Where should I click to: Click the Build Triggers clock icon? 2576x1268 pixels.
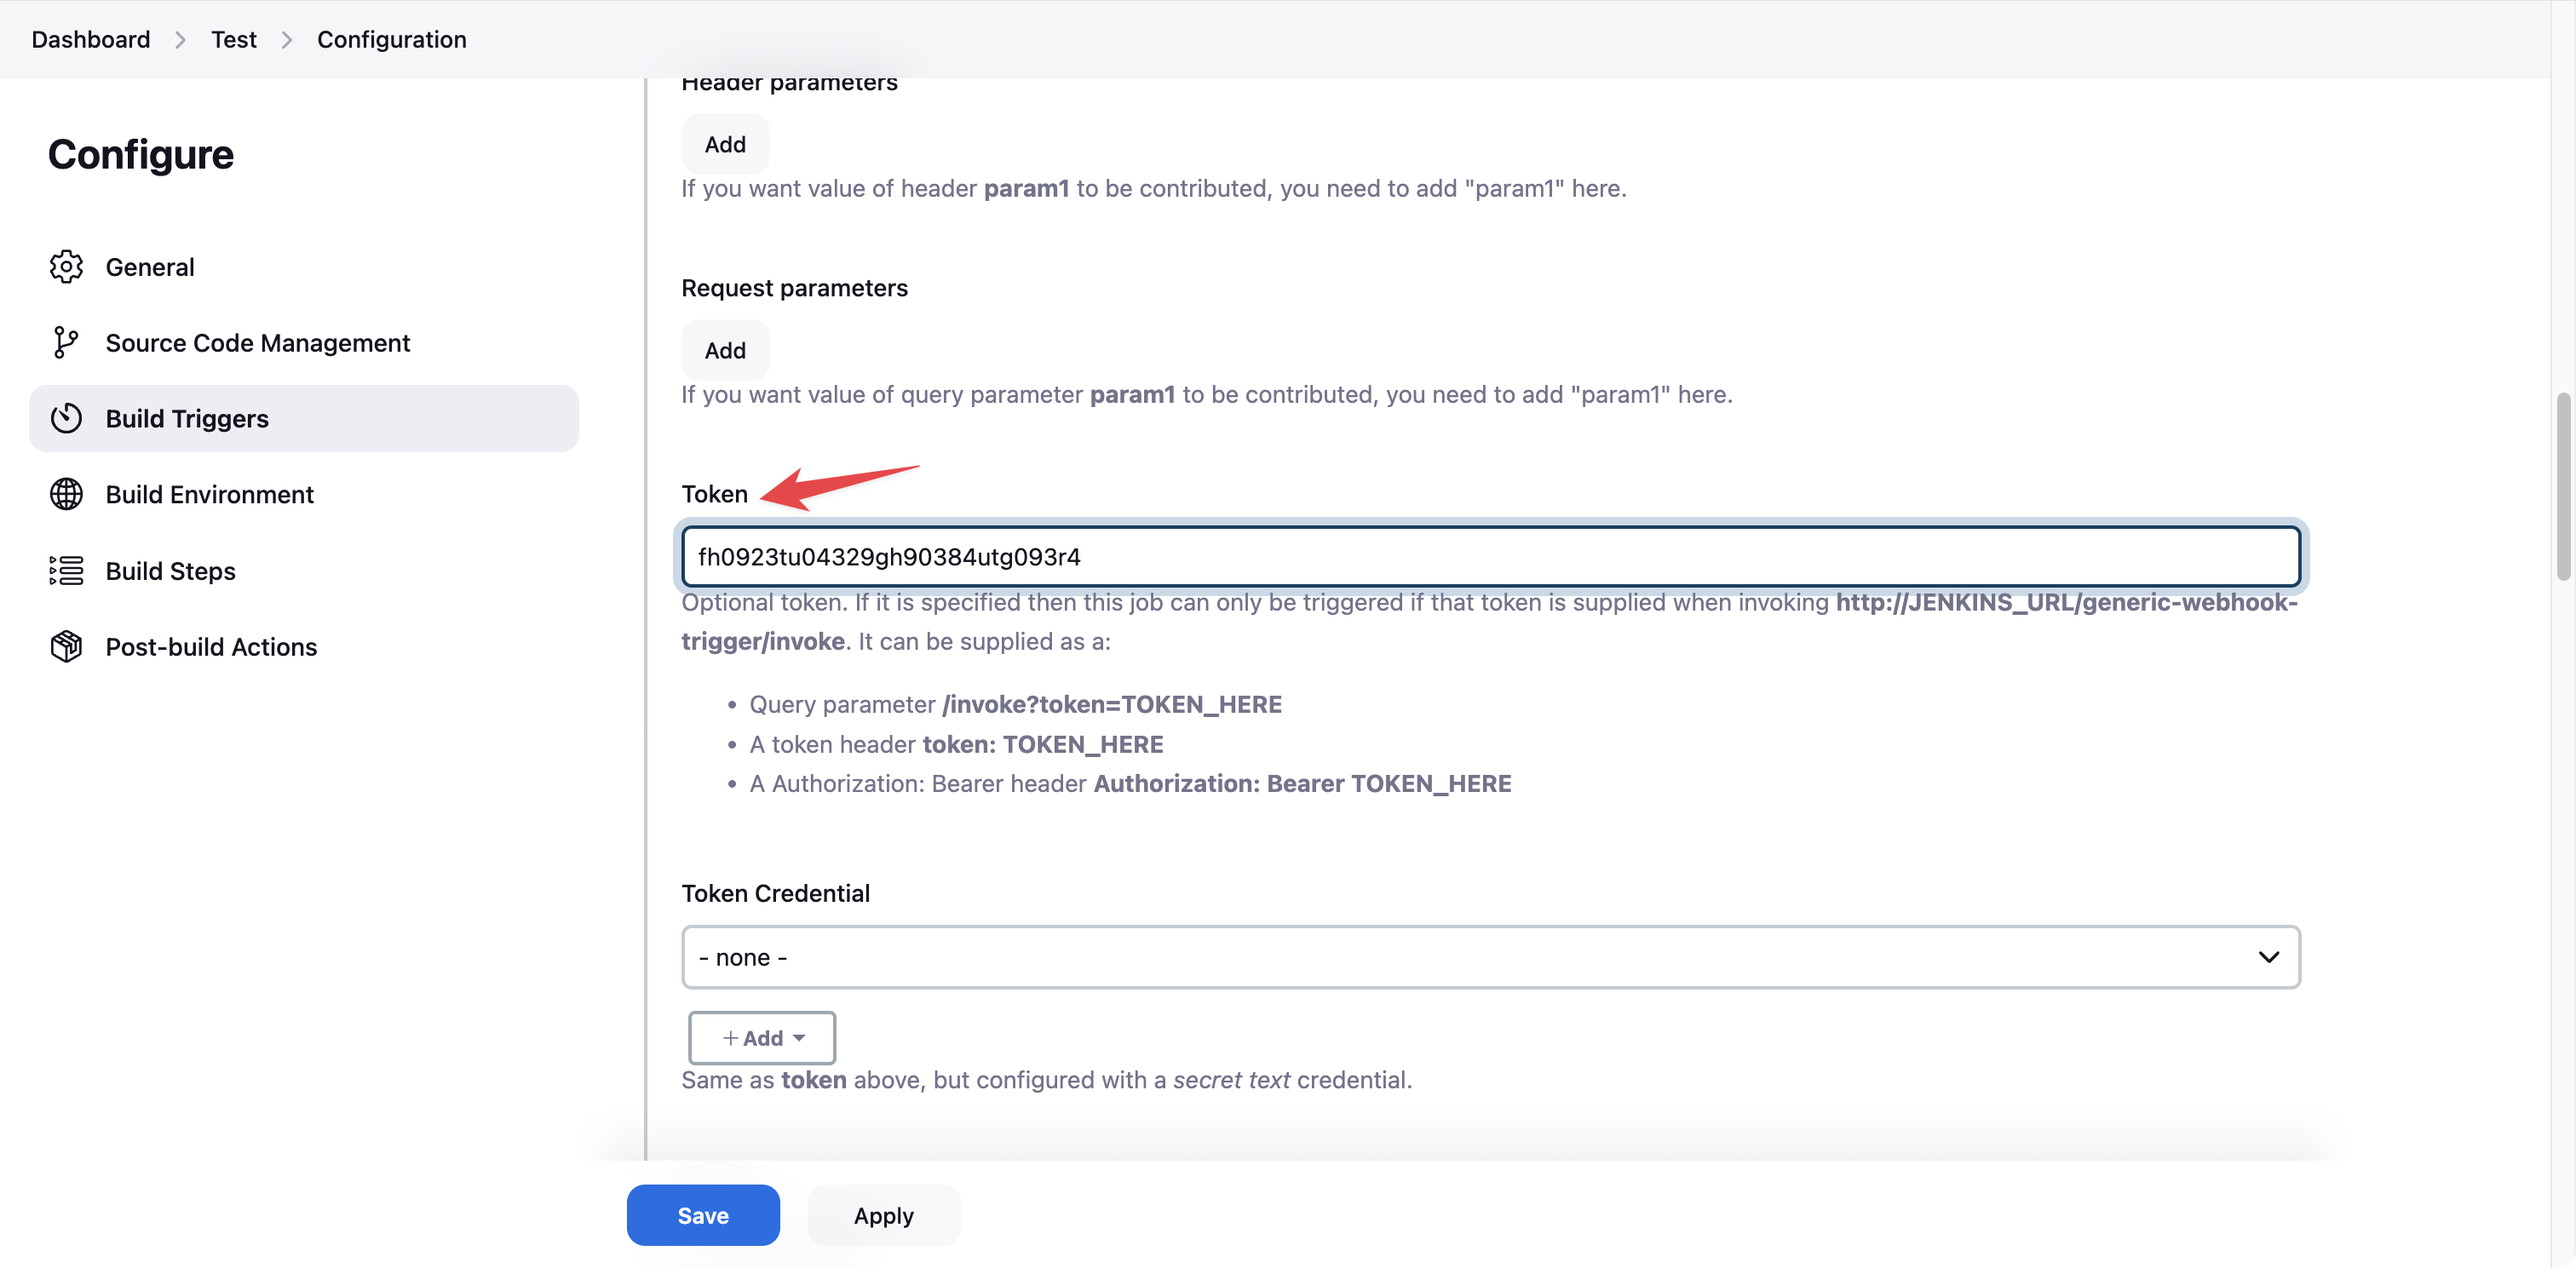(x=66, y=418)
